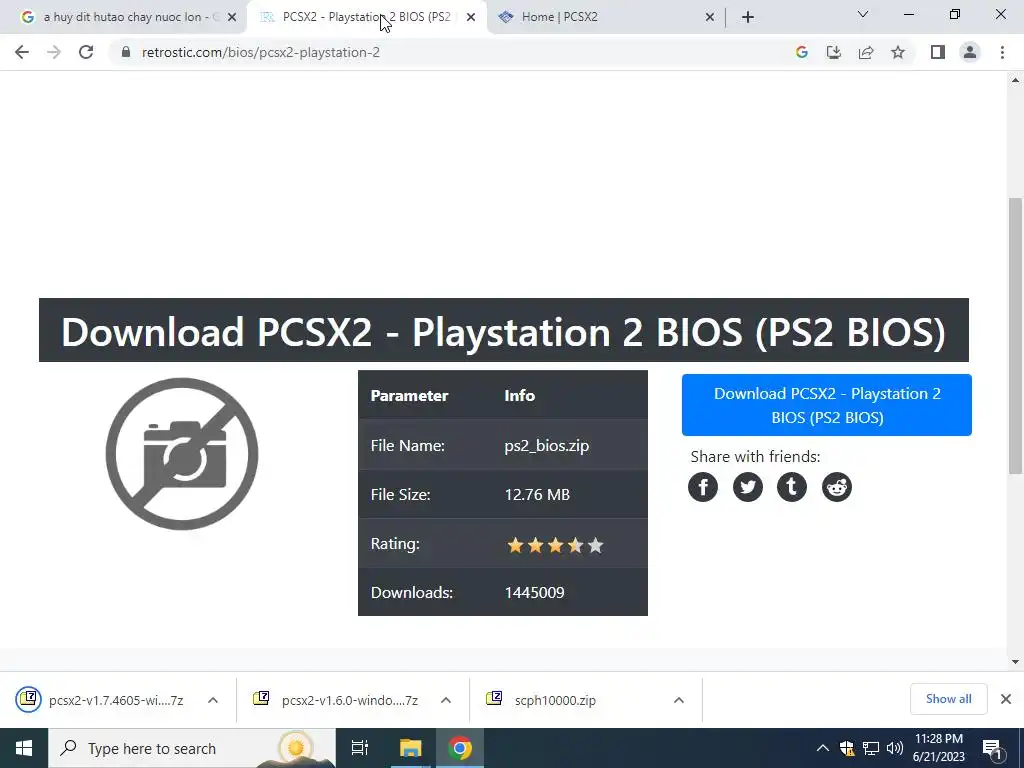Screen dimensions: 1024x768
Task: Click the star rating
Action: click(x=555, y=545)
